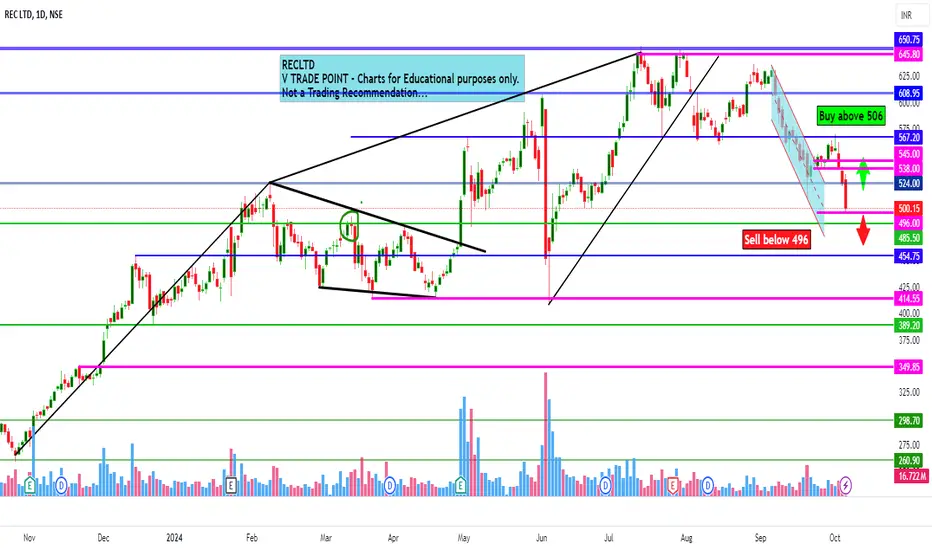Click the Oct label on time axis
932x550 pixels.
click(x=835, y=538)
